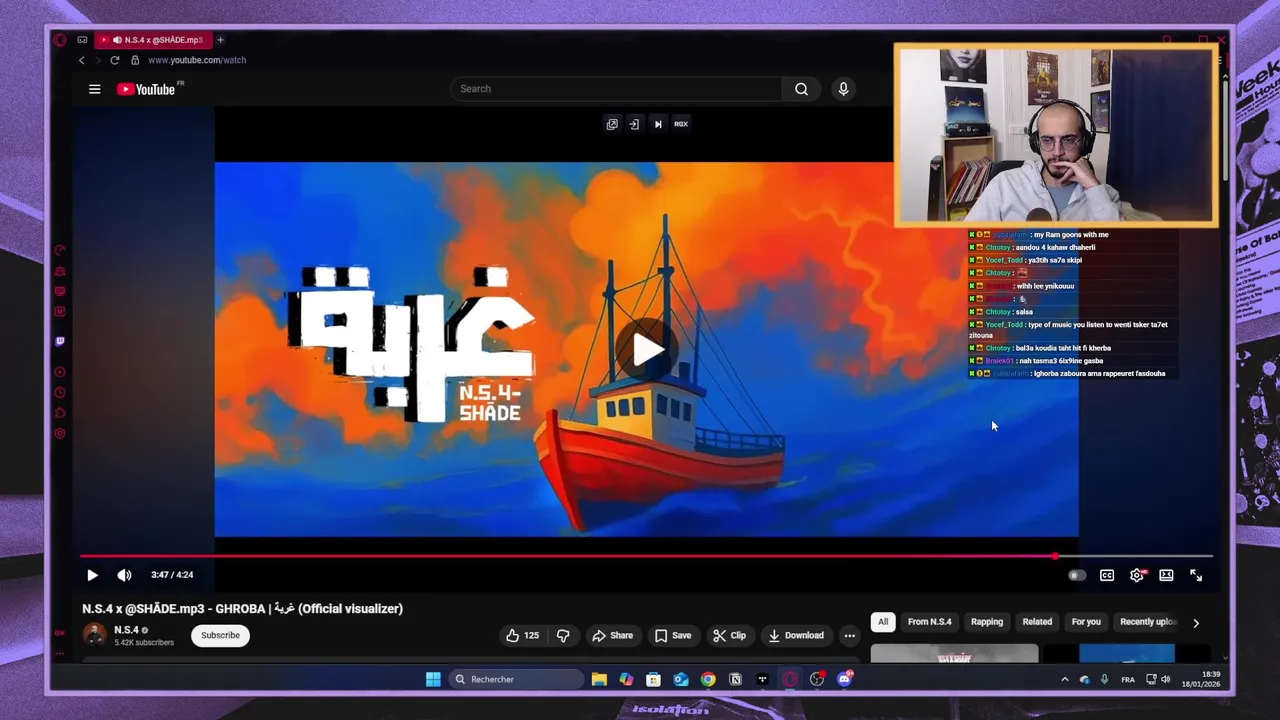Turn on subtitles with the CC button
This screenshot has width=1280, height=720.
pos(1107,575)
